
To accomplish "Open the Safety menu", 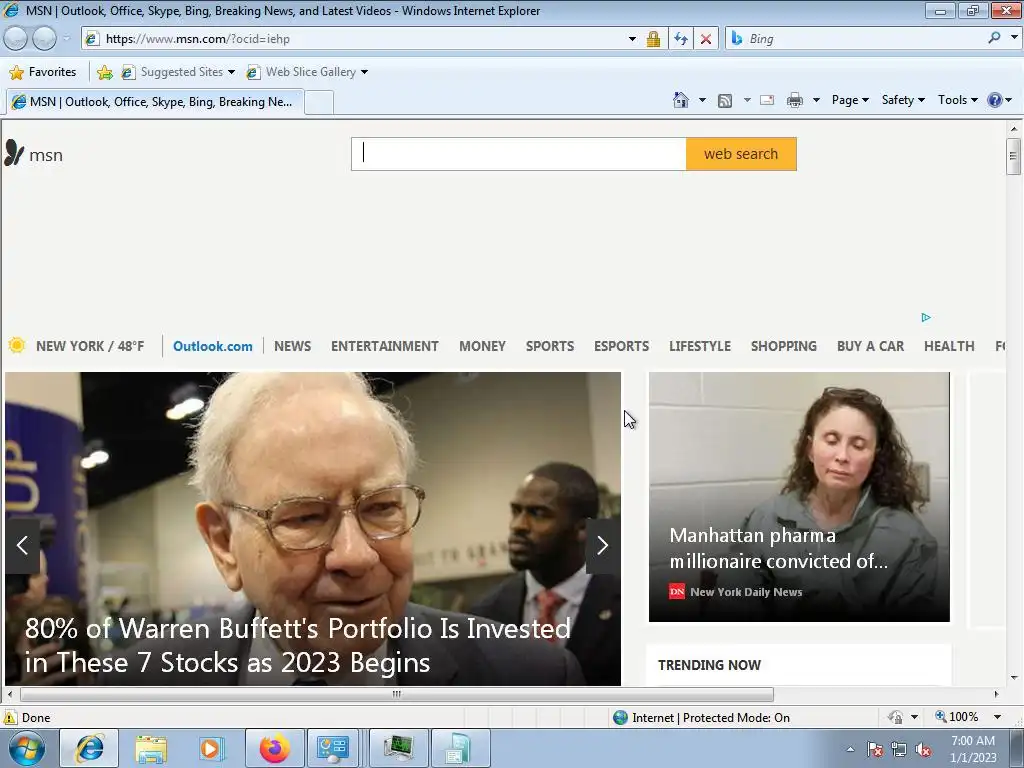I will coord(903,100).
